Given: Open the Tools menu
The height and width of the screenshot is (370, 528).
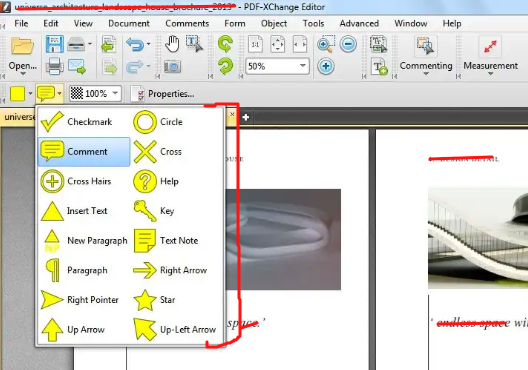Looking at the screenshot, I should tap(313, 24).
